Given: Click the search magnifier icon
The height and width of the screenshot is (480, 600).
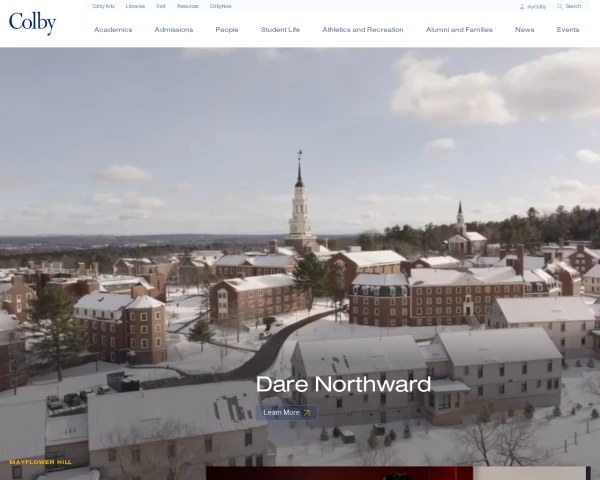Looking at the screenshot, I should [560, 6].
